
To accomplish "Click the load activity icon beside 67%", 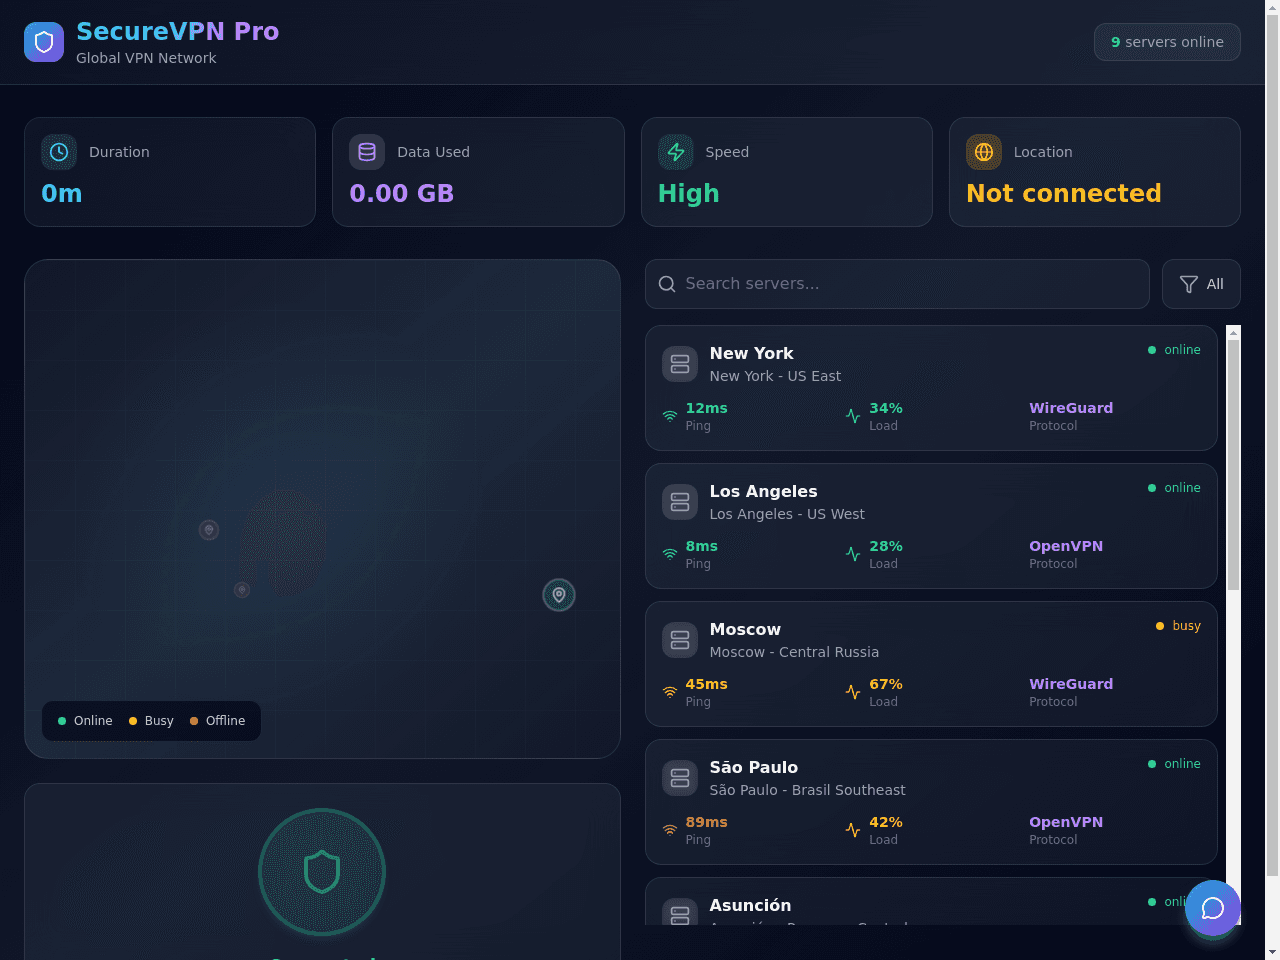I will (853, 692).
